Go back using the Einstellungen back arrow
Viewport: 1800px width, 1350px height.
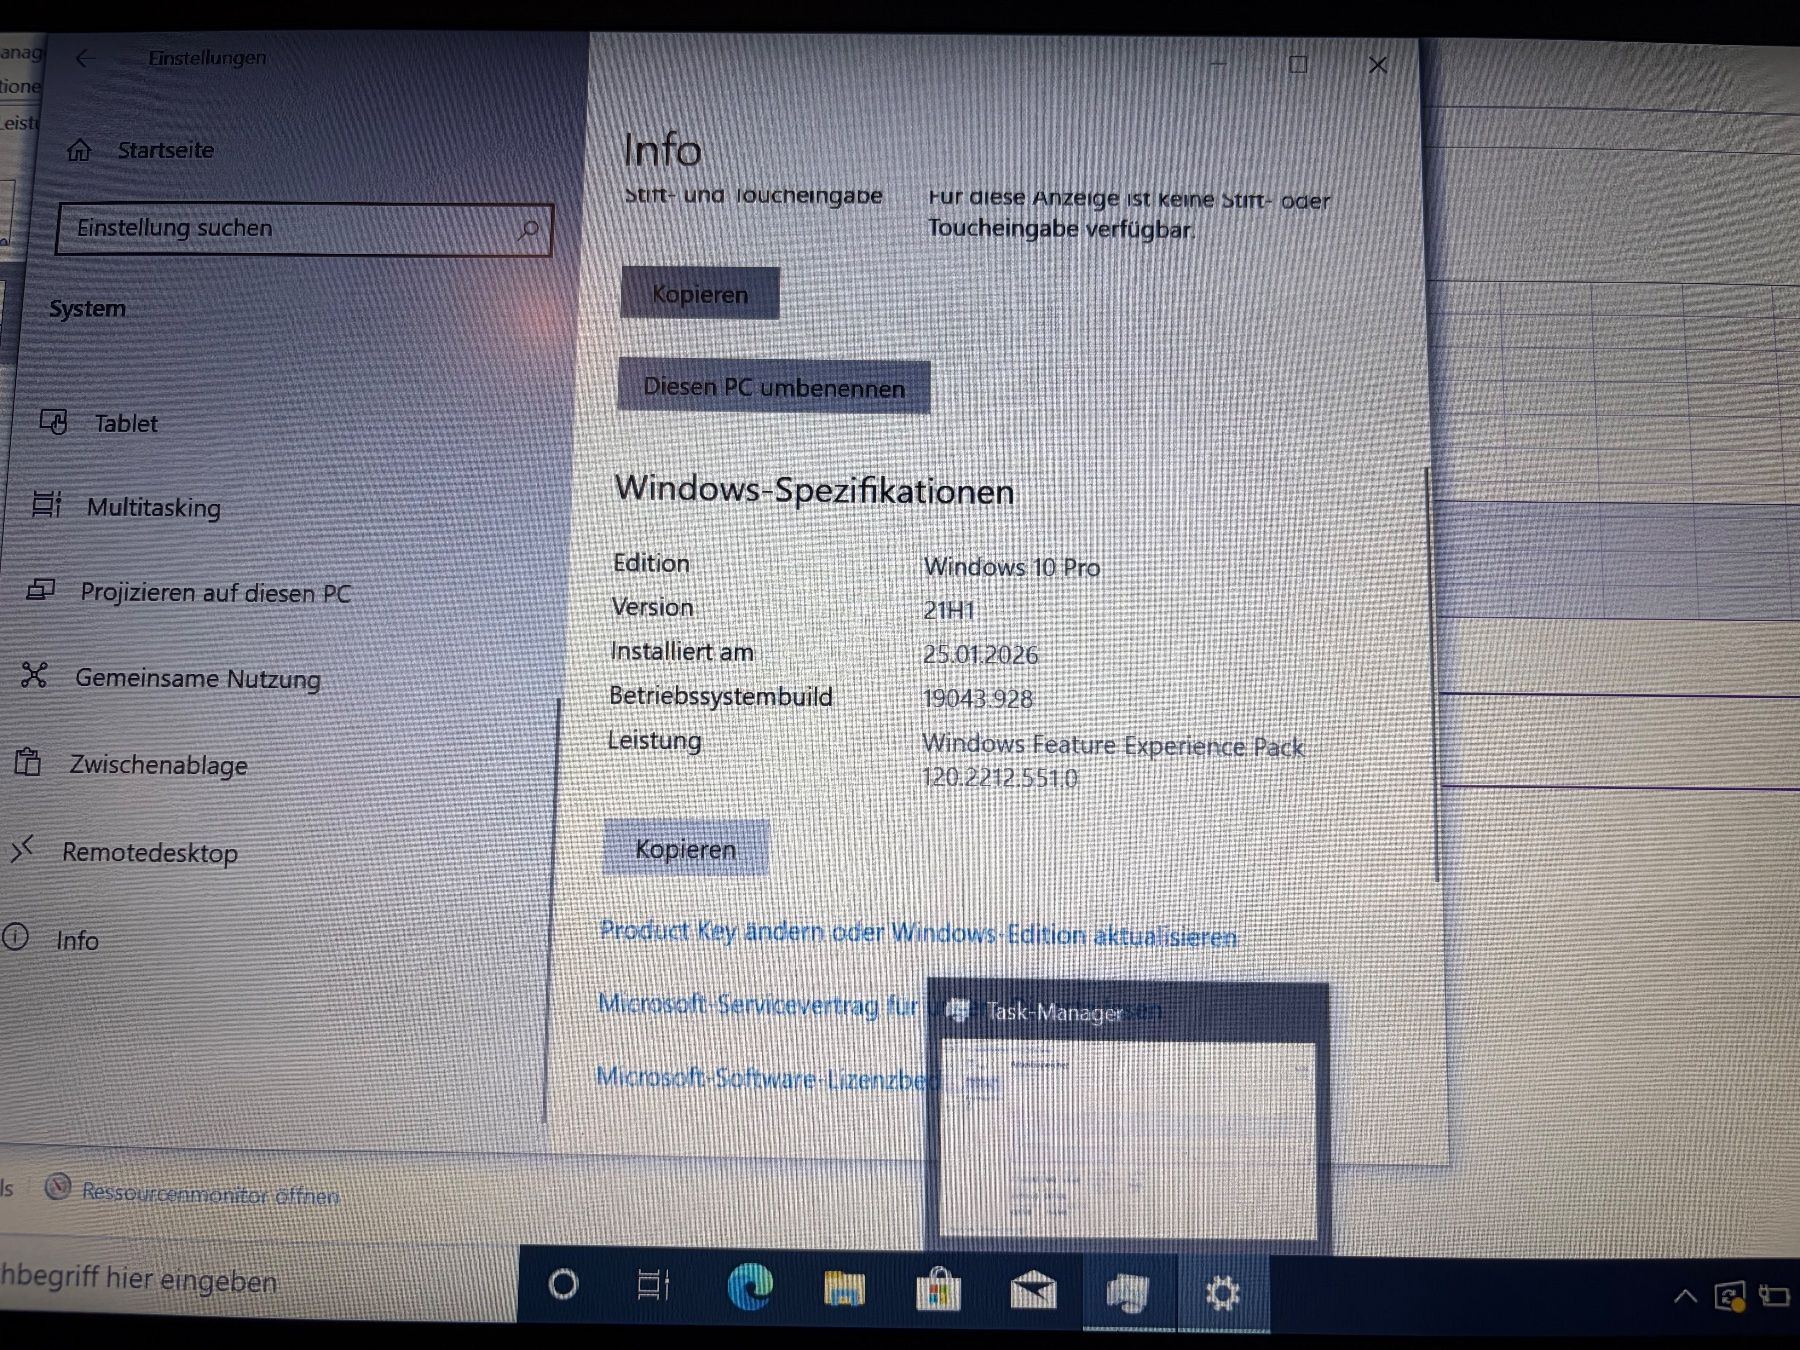point(84,58)
